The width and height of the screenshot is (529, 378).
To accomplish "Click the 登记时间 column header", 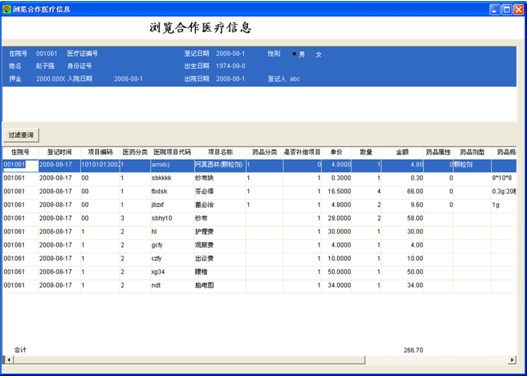I will 59,152.
